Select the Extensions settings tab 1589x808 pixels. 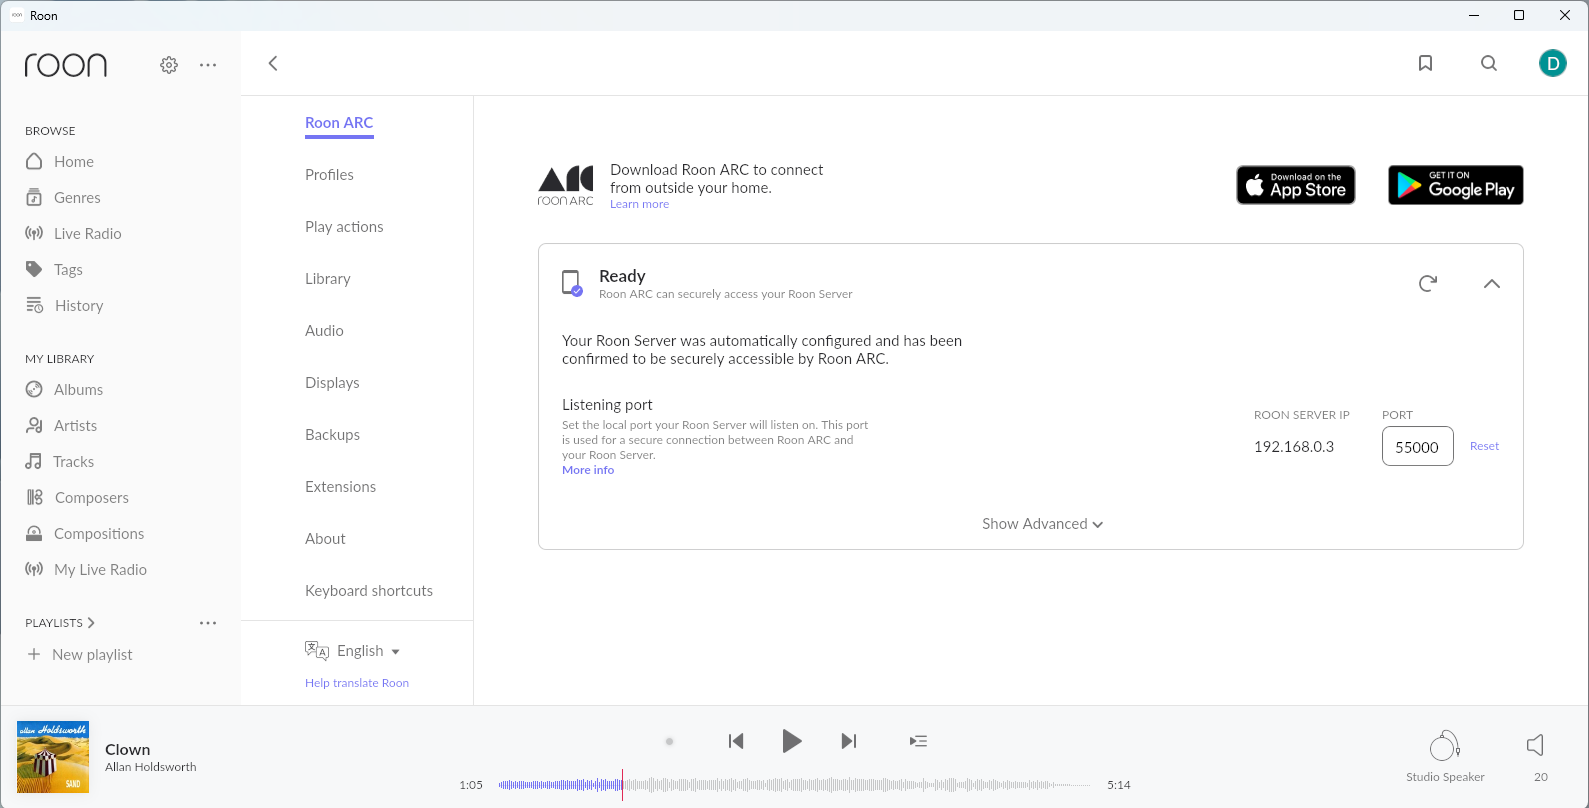(340, 487)
